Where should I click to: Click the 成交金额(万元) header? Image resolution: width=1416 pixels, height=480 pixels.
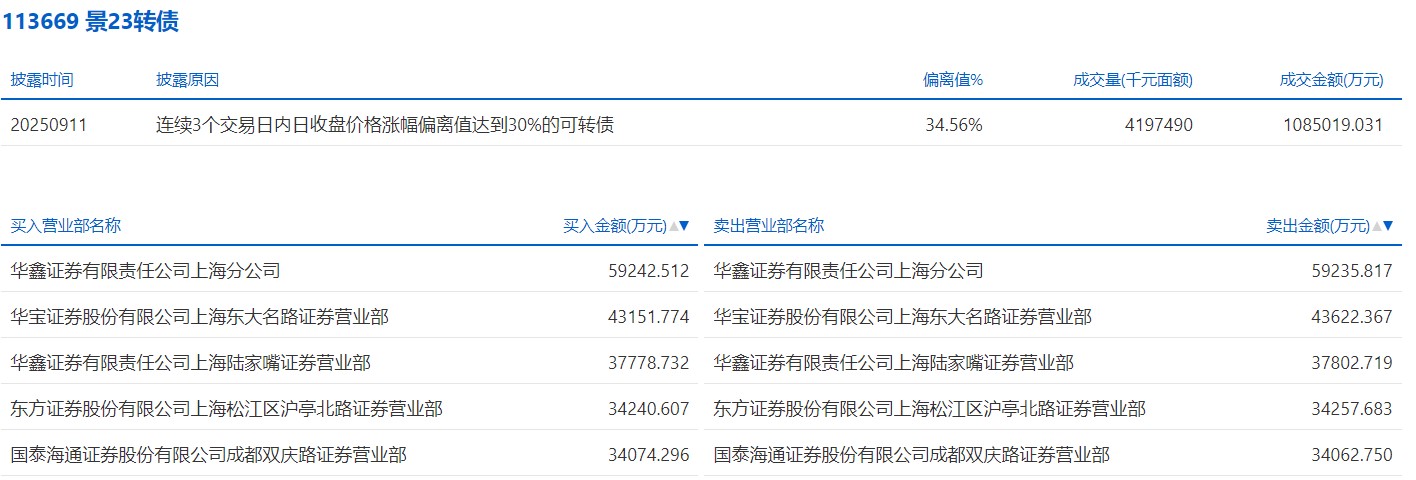pyautogui.click(x=1332, y=80)
